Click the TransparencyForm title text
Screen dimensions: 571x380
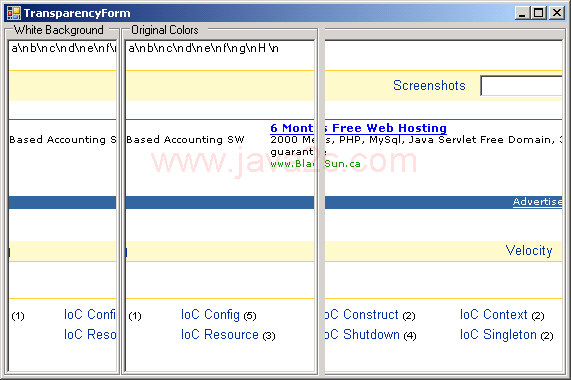(x=77, y=13)
